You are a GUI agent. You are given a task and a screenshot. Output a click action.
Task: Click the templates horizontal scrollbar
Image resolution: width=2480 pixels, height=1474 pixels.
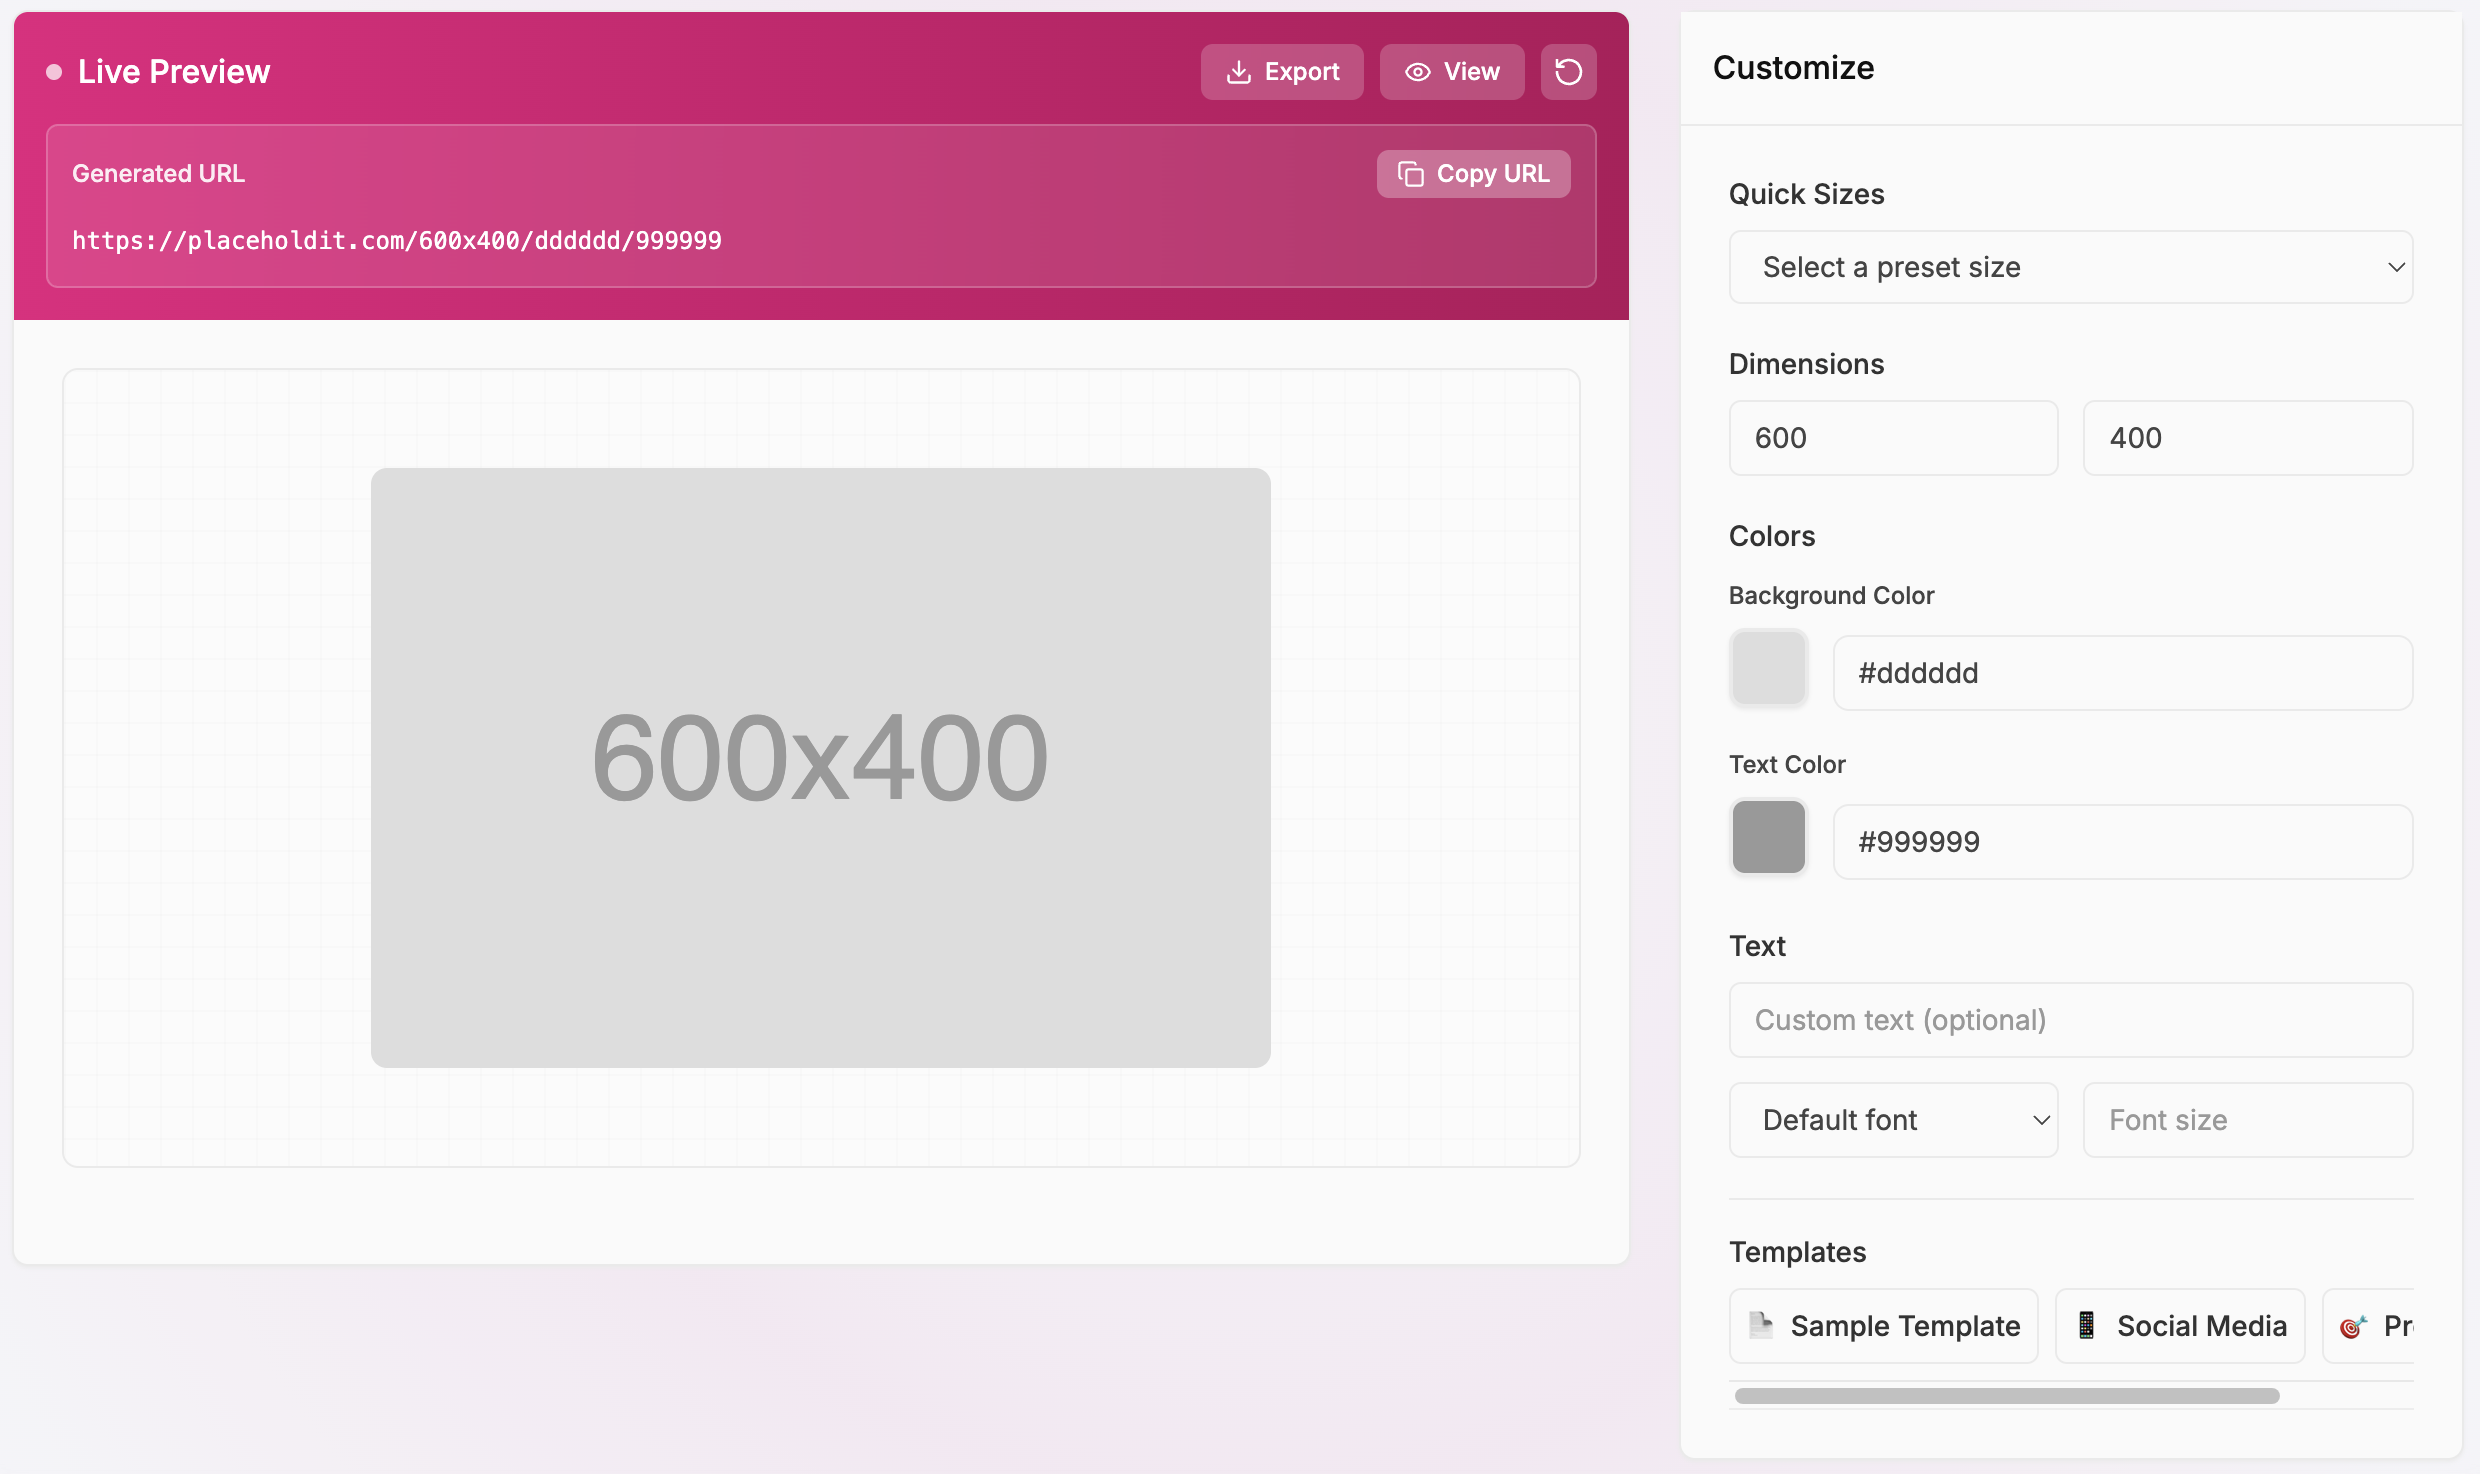(2007, 1396)
